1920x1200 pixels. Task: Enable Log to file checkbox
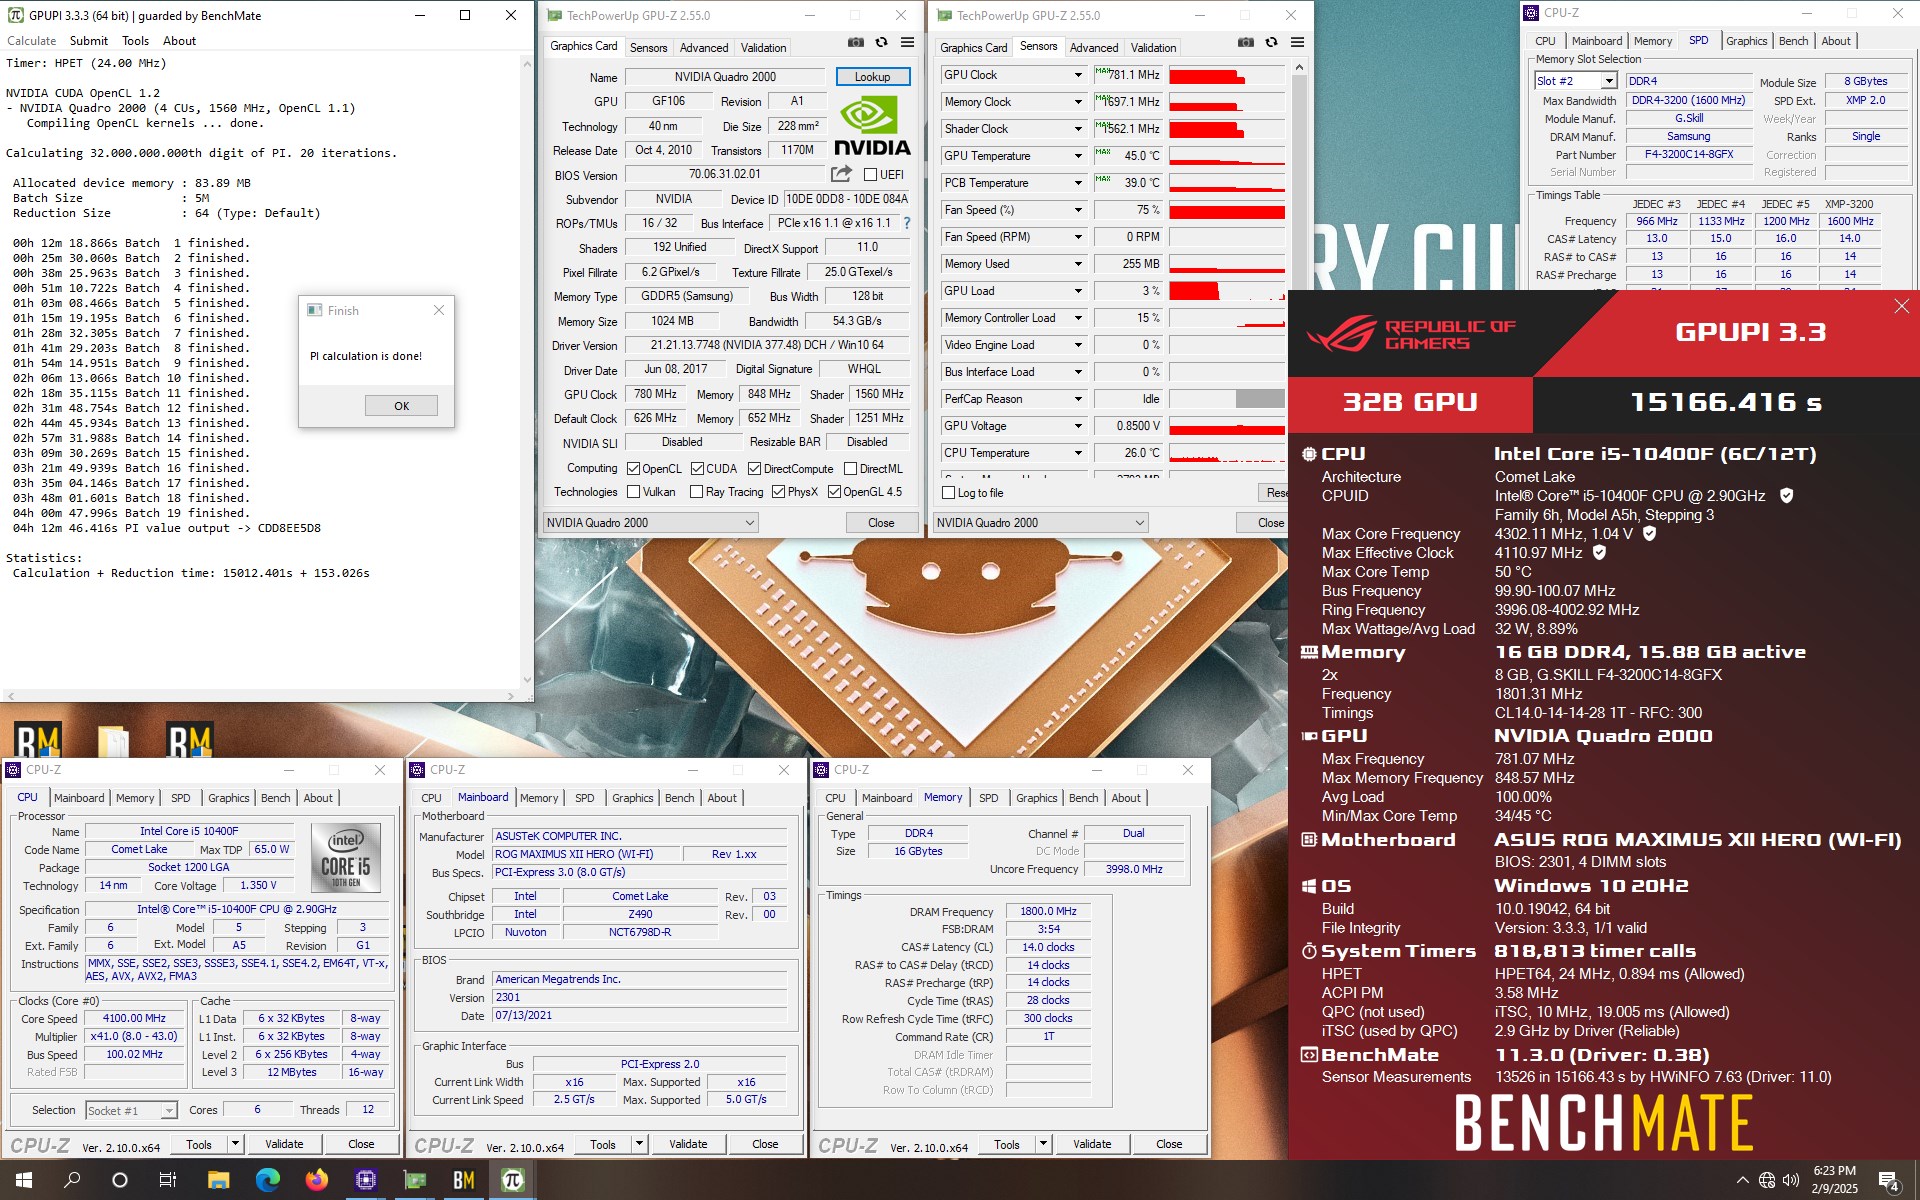[949, 493]
